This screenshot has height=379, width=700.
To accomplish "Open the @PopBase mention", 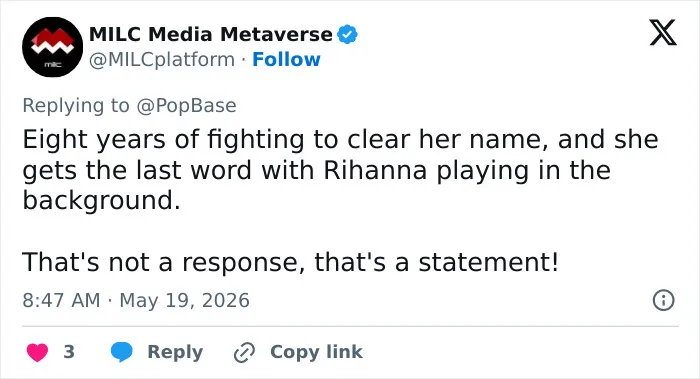I will [186, 106].
